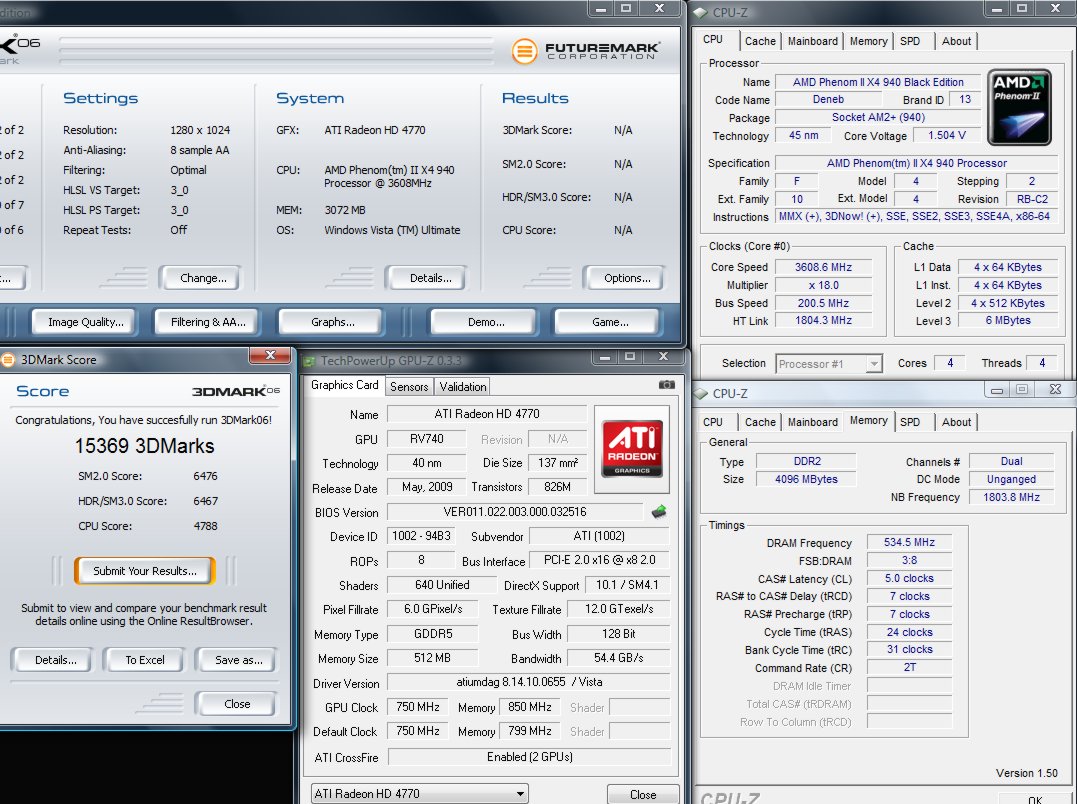This screenshot has width=1077, height=804.
Task: Click the Driver Version 'atiumdag 8.14.10.0655 / Vista' field
Action: coord(529,682)
